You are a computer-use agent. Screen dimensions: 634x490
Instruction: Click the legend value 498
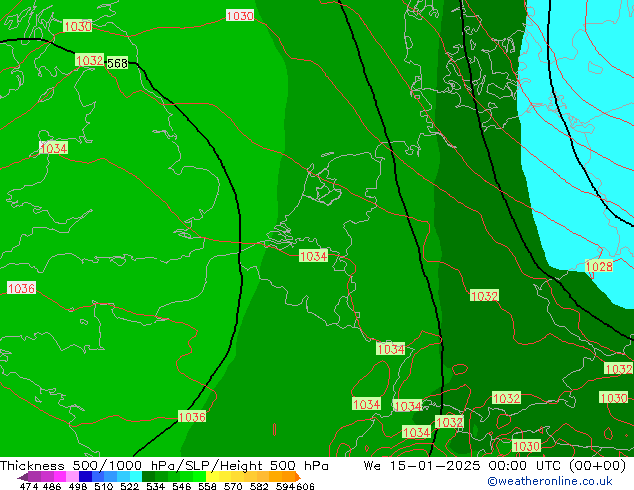78,486
